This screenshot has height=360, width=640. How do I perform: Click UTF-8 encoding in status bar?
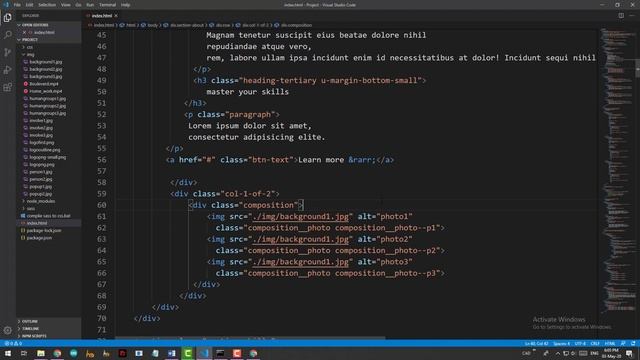(580, 343)
